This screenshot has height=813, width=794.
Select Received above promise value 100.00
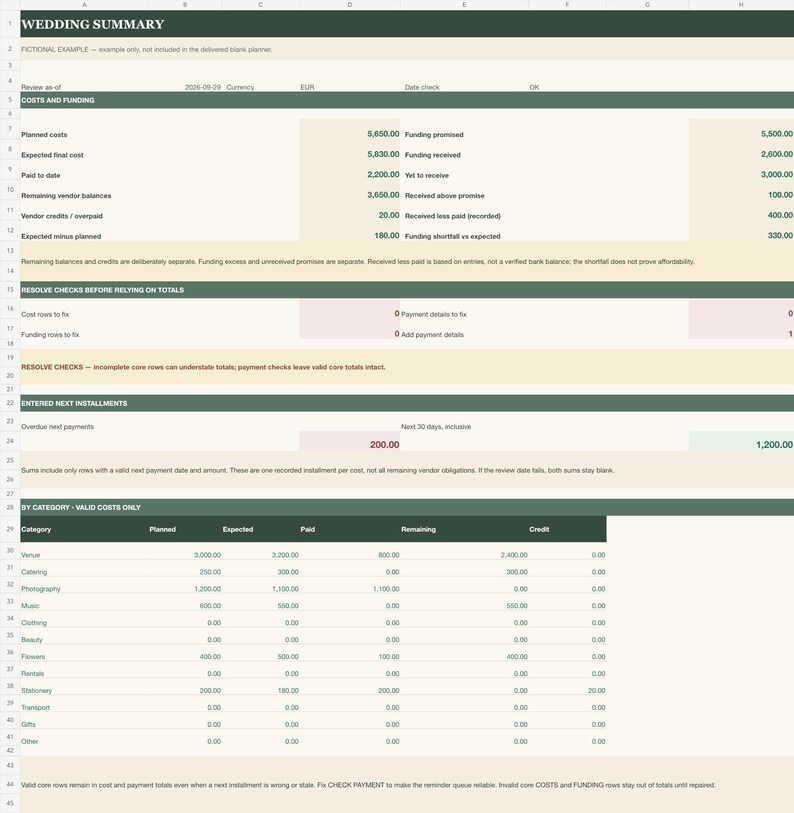click(x=780, y=194)
